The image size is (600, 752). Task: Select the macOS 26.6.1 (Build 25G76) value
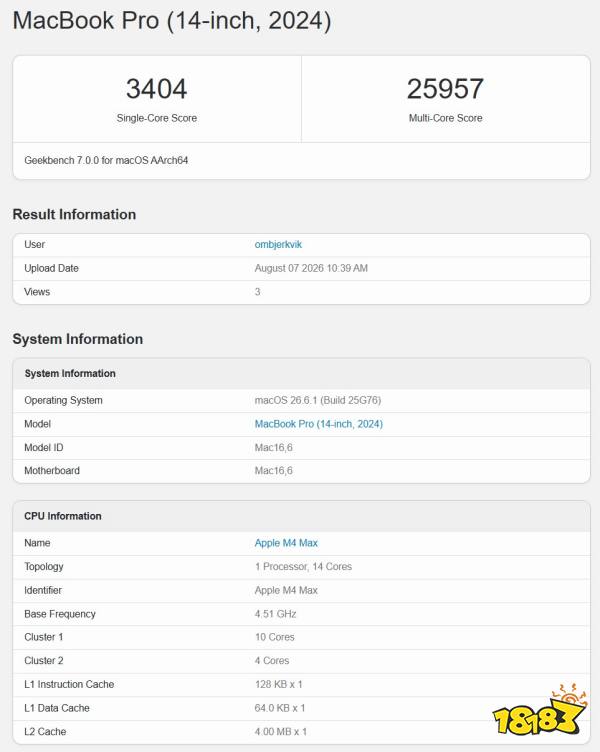tap(318, 400)
